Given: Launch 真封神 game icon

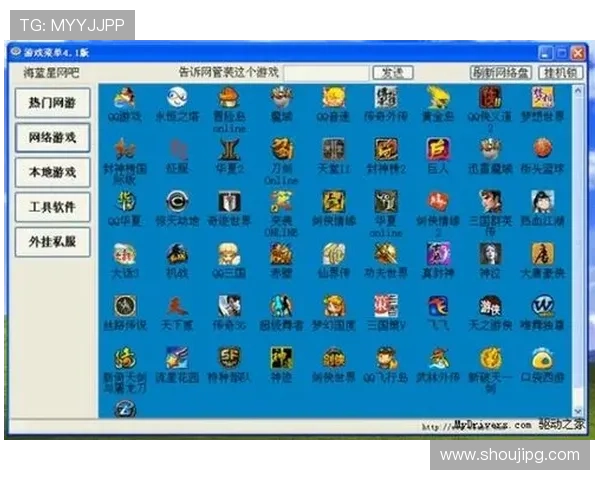Looking at the screenshot, I should click(438, 254).
